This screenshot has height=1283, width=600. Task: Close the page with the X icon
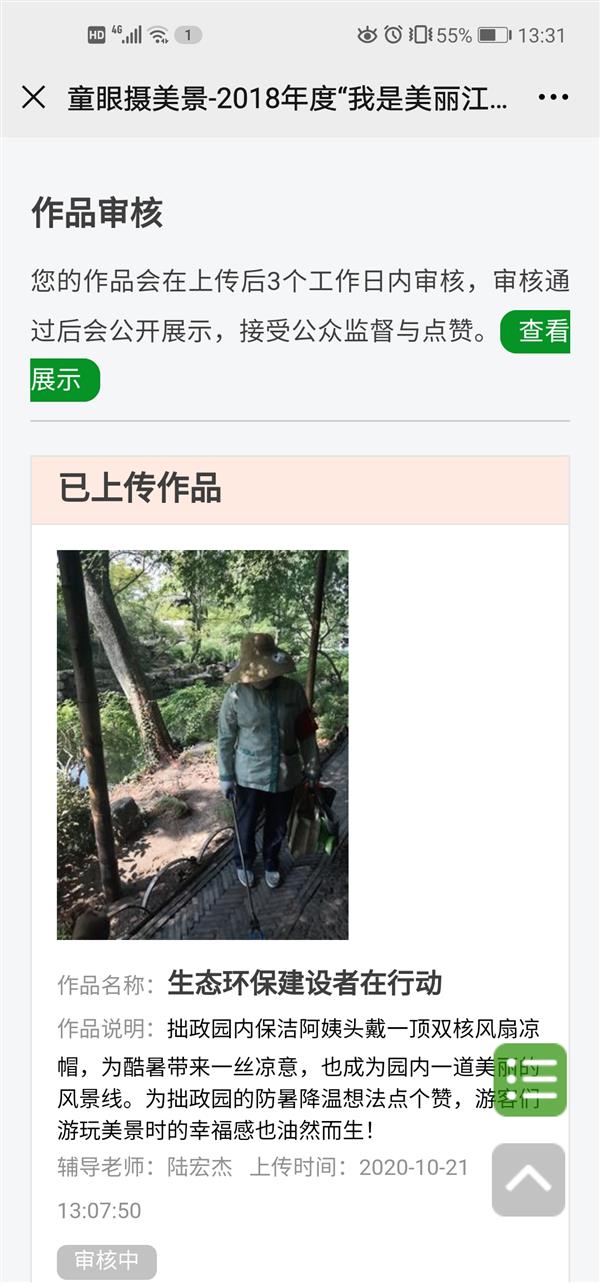pyautogui.click(x=34, y=97)
